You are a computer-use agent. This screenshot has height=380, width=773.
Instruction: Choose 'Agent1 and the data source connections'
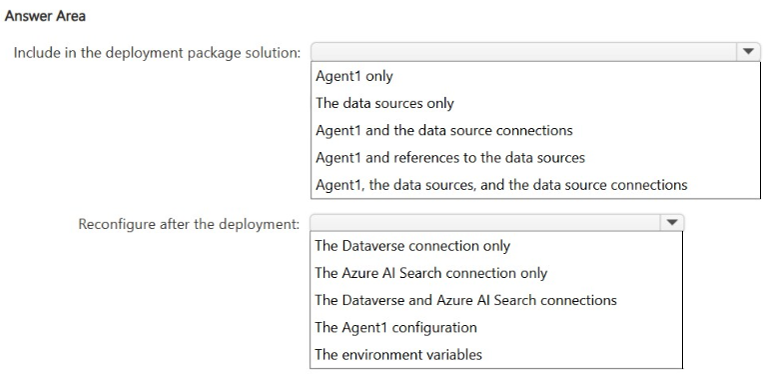(535, 130)
